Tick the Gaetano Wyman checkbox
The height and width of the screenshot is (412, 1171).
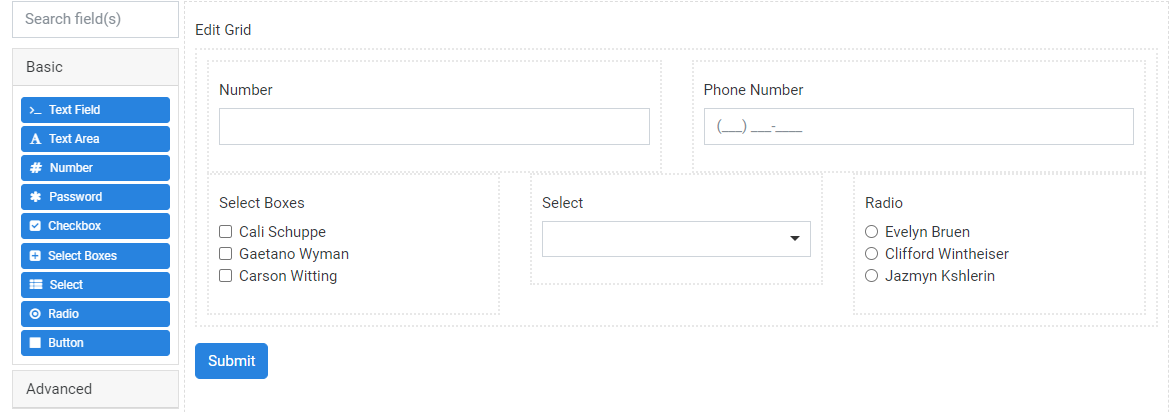coord(226,254)
